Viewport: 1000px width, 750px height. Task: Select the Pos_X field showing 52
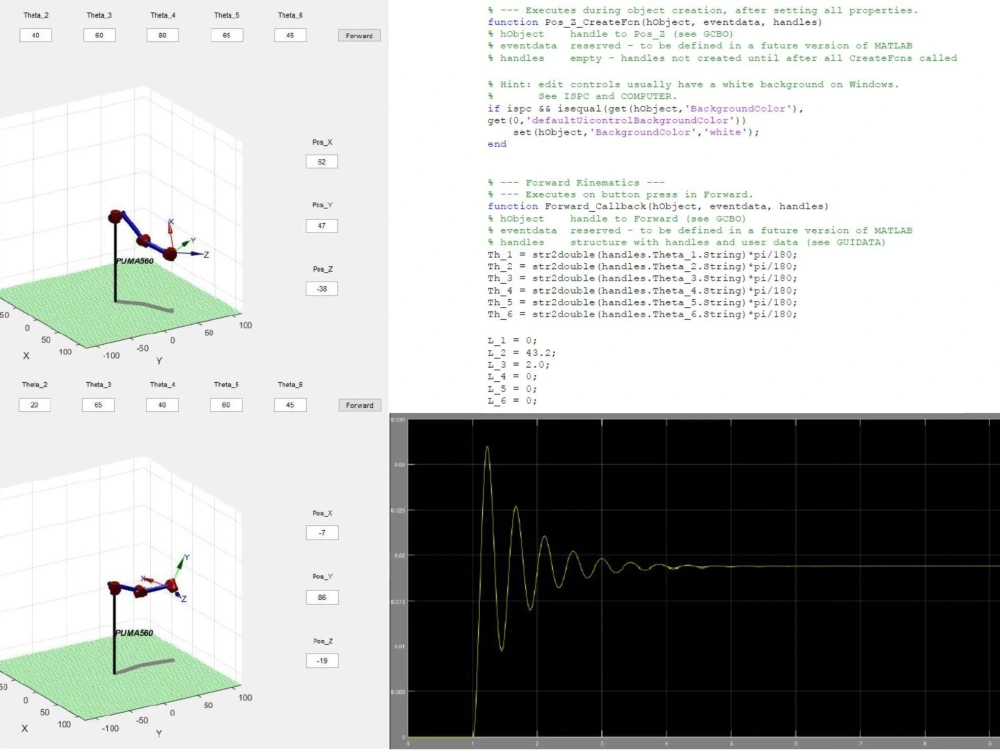pyautogui.click(x=321, y=161)
